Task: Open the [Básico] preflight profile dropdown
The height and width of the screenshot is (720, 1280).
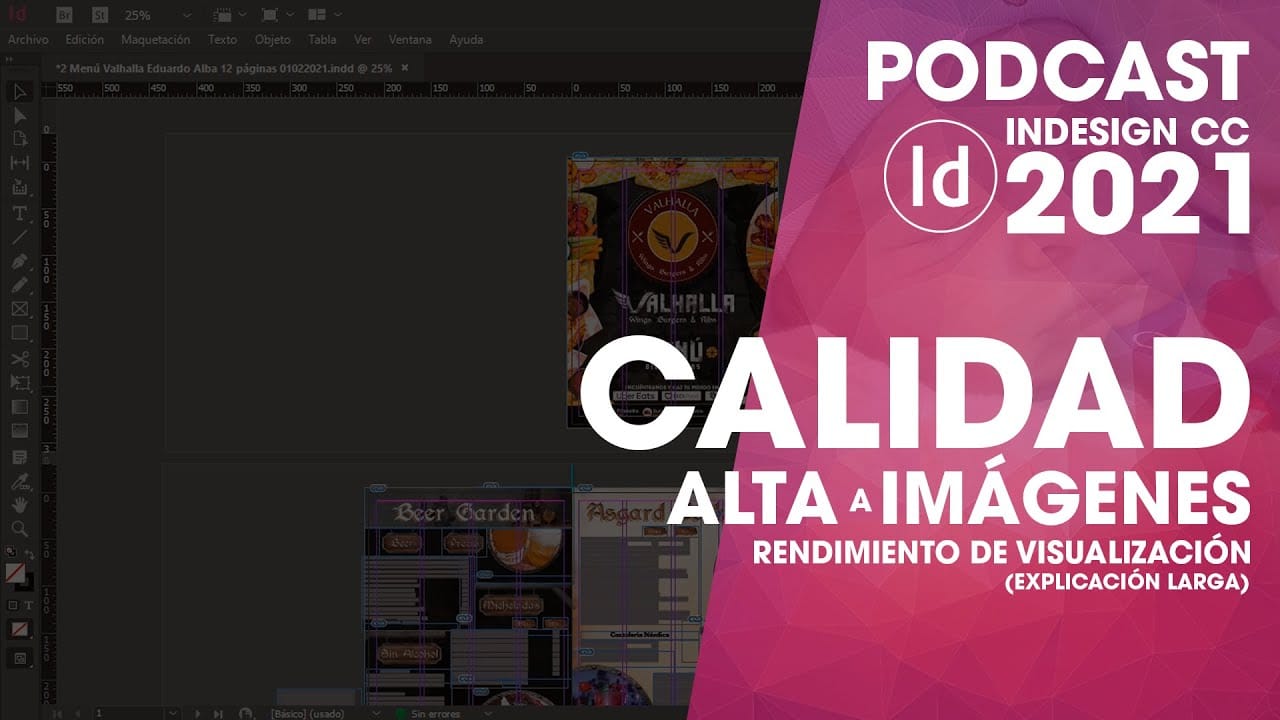Action: coord(378,714)
